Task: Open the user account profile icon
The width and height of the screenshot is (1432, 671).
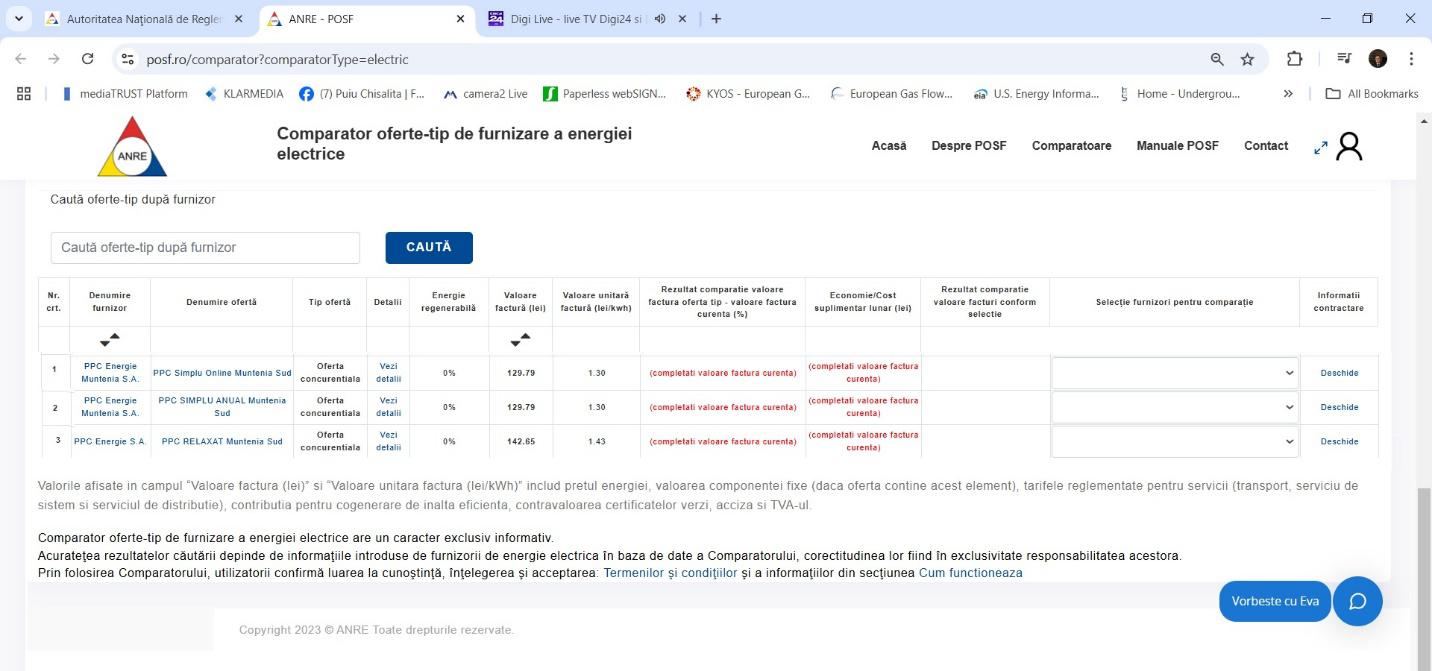Action: point(1349,147)
